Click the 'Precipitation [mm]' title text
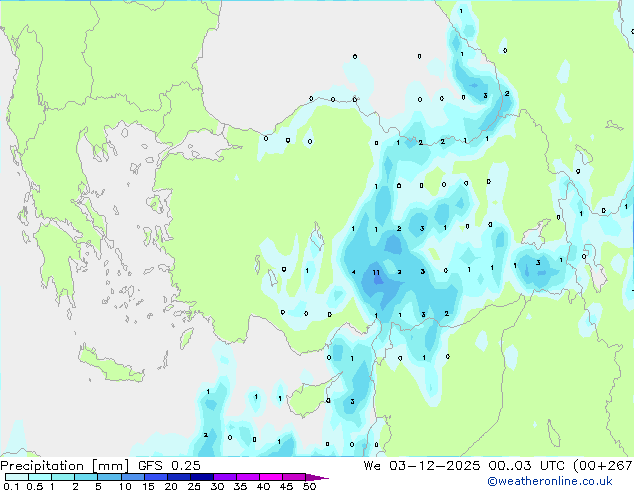This screenshot has height=490, width=634. pos(64,466)
